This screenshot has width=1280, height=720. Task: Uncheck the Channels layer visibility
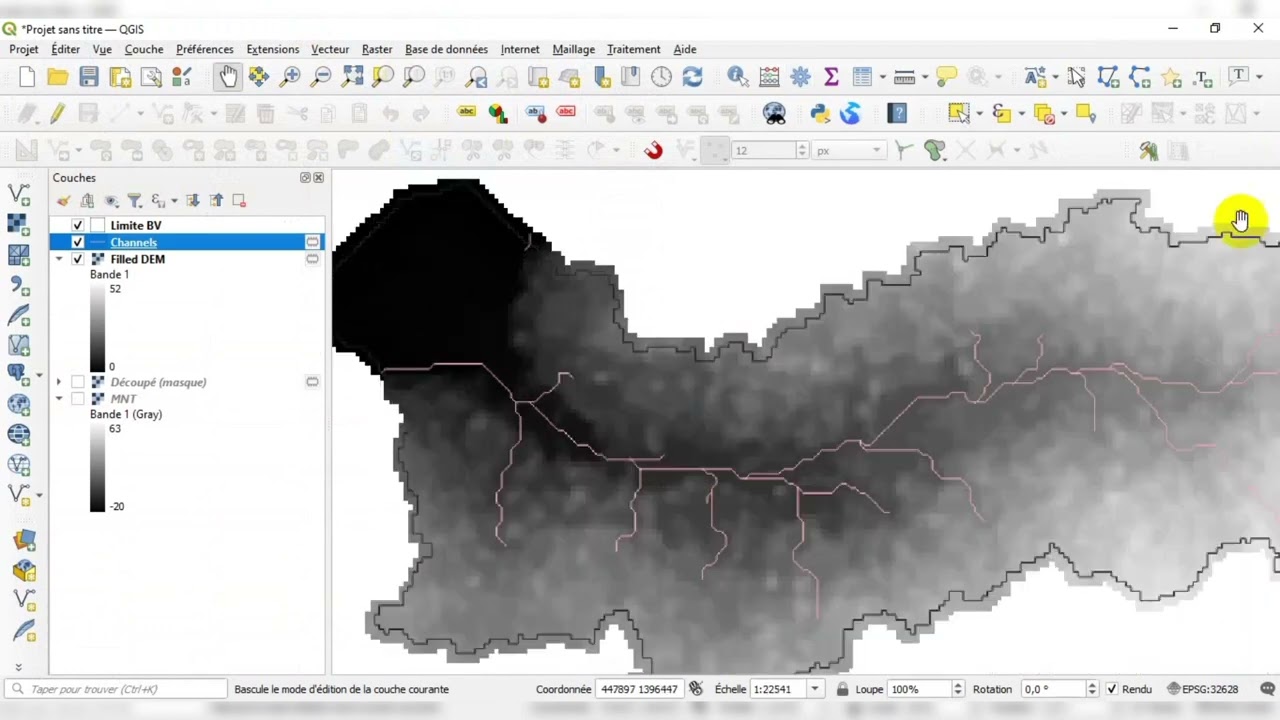click(x=77, y=242)
